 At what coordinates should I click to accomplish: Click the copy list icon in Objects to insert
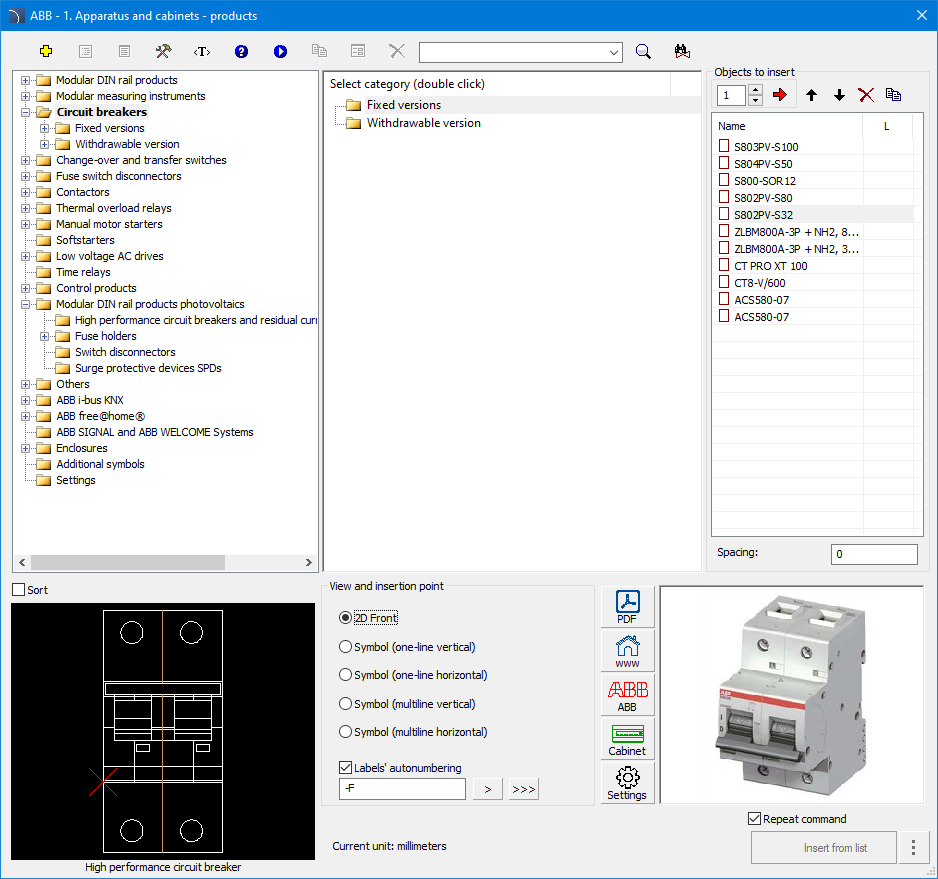click(x=893, y=95)
